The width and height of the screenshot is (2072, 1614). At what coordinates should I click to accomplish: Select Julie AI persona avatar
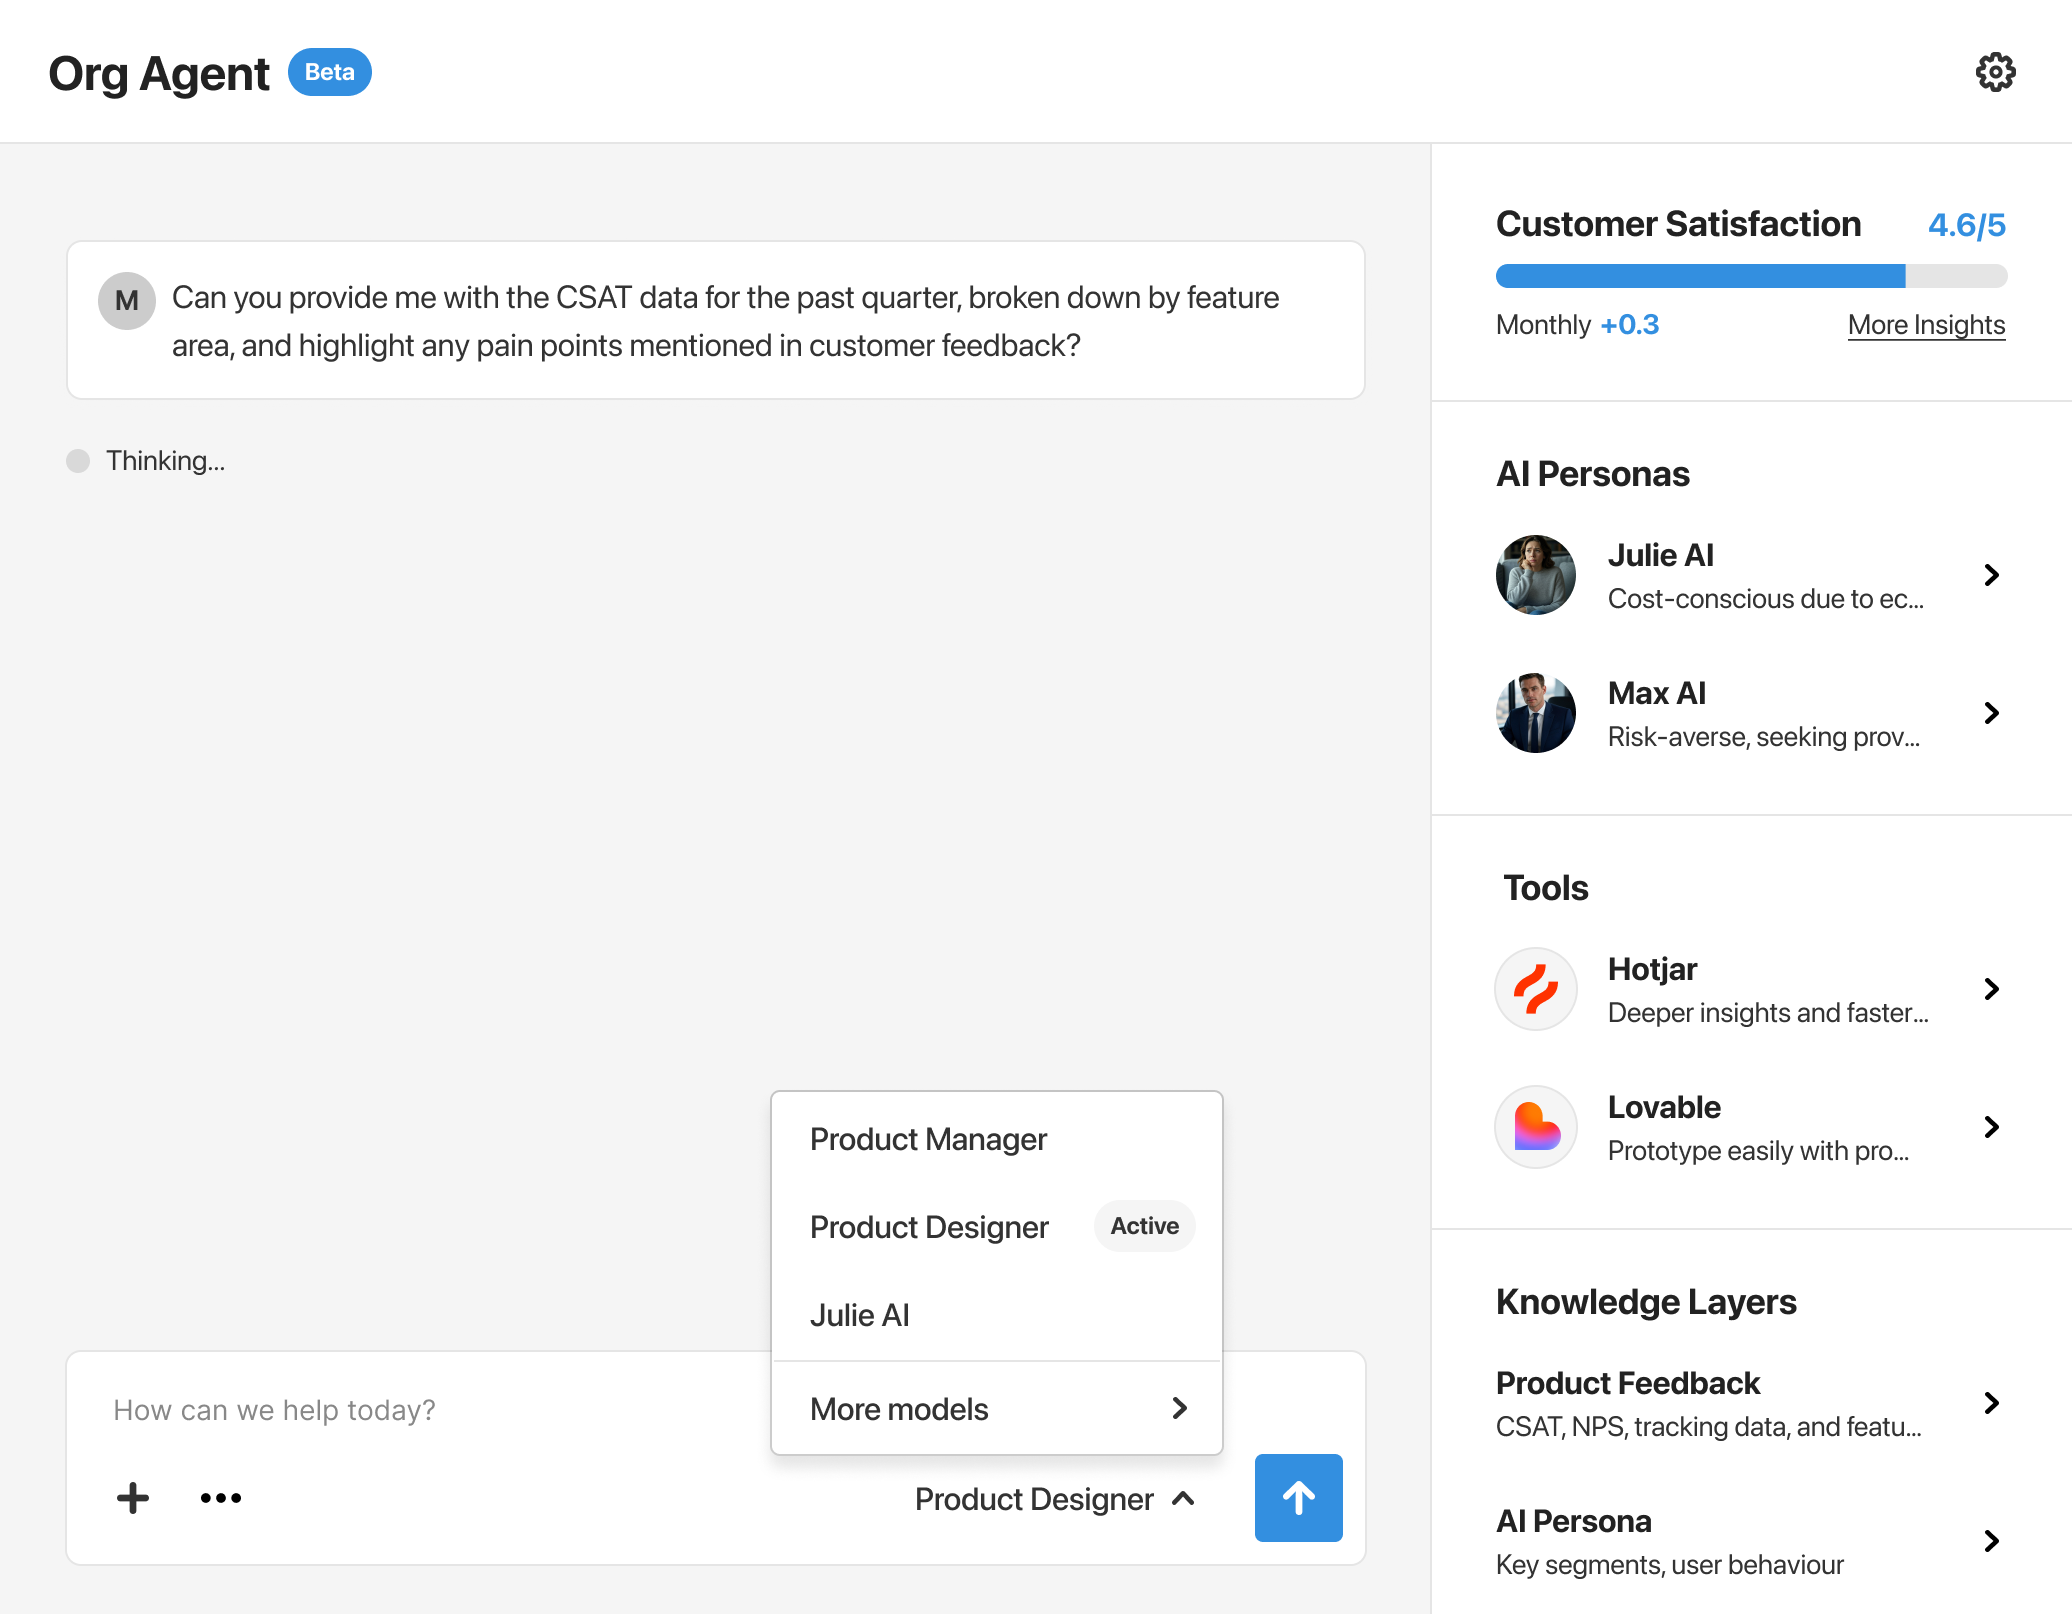click(x=1535, y=575)
